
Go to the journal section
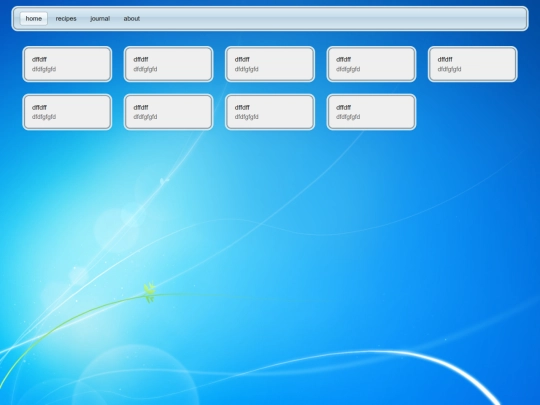point(100,19)
